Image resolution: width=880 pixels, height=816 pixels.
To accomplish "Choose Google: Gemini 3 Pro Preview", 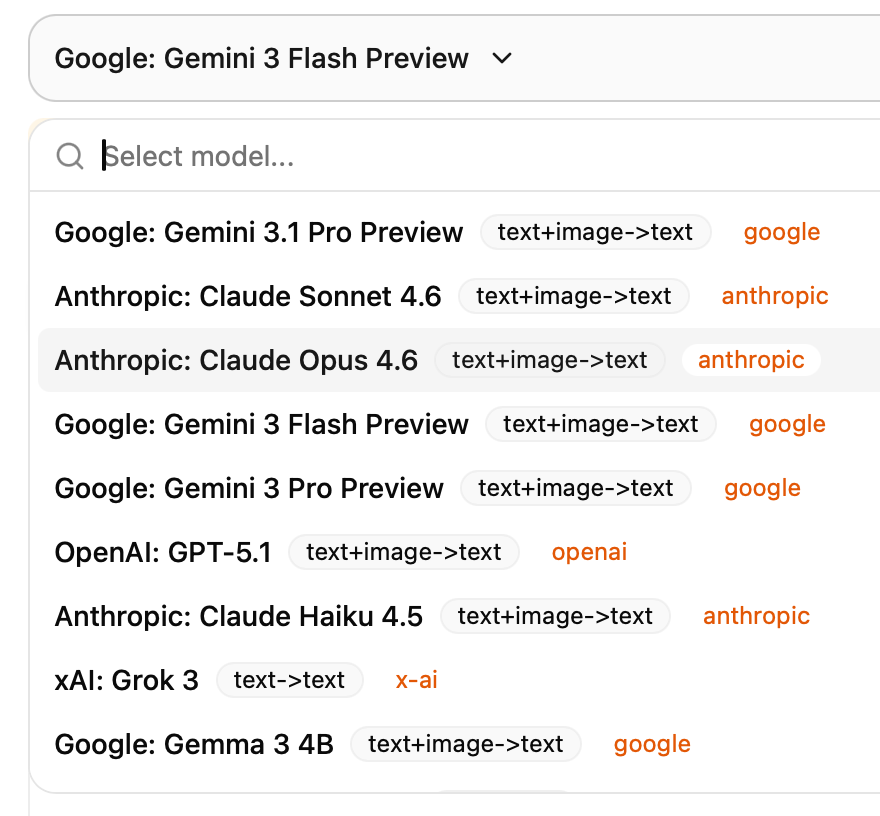I will tap(249, 489).
